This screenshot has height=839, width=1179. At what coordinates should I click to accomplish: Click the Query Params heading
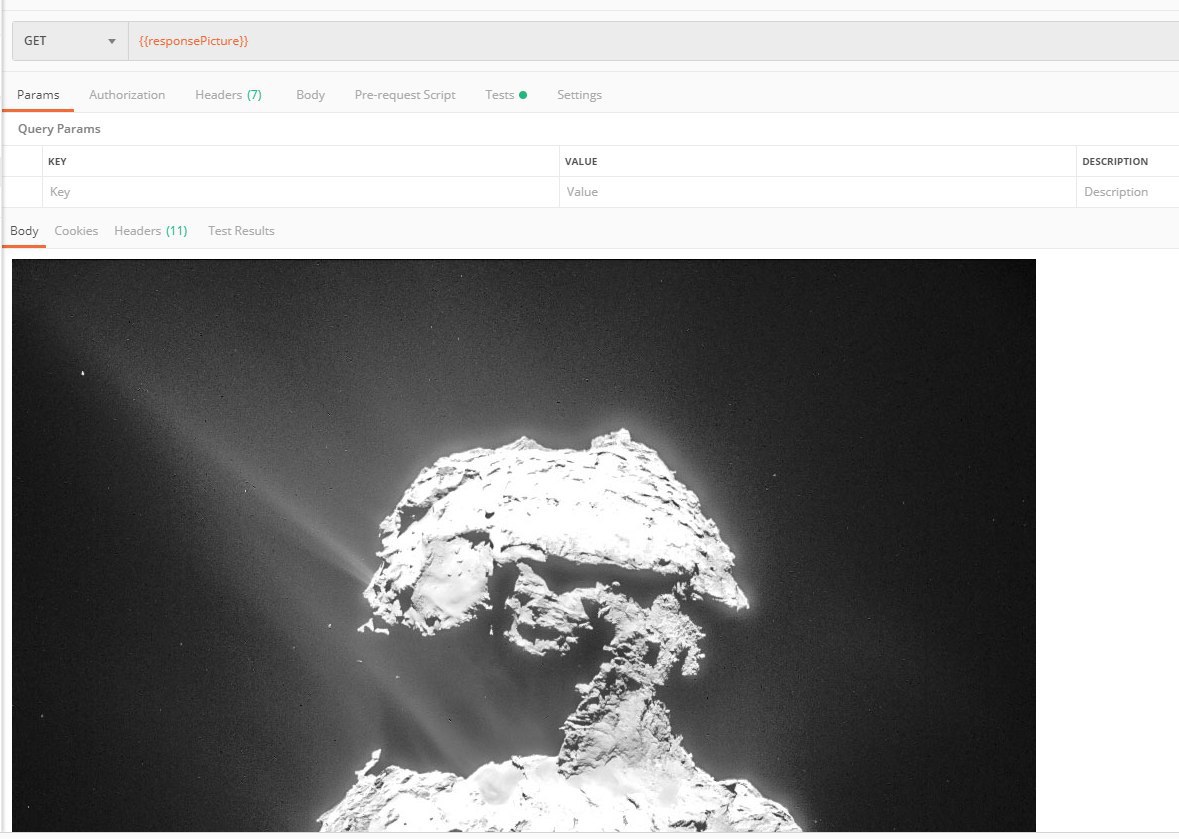[59, 129]
